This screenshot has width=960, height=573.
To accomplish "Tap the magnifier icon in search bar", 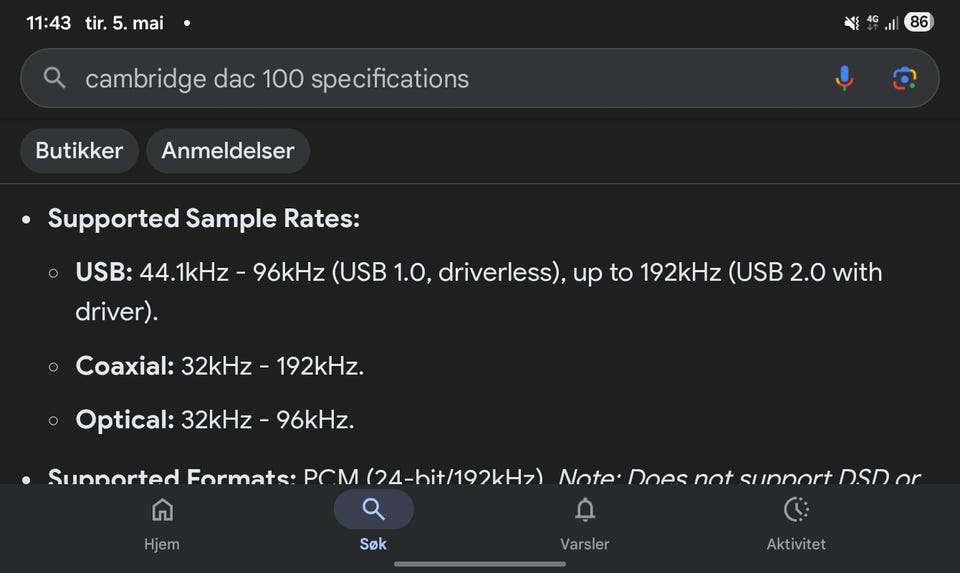I will [x=54, y=78].
